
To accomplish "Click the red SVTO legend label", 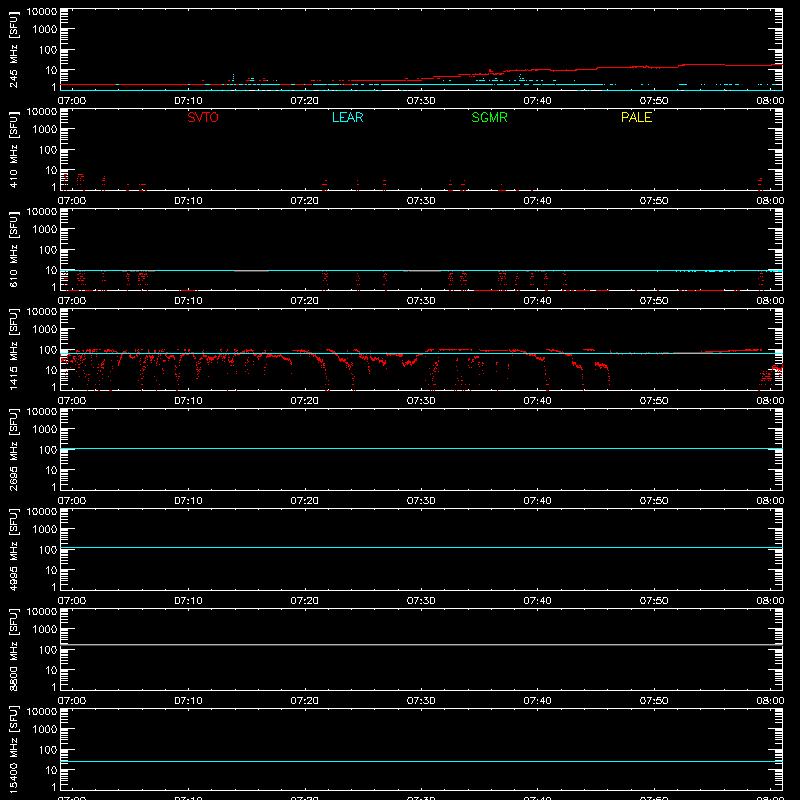I will [x=203, y=117].
